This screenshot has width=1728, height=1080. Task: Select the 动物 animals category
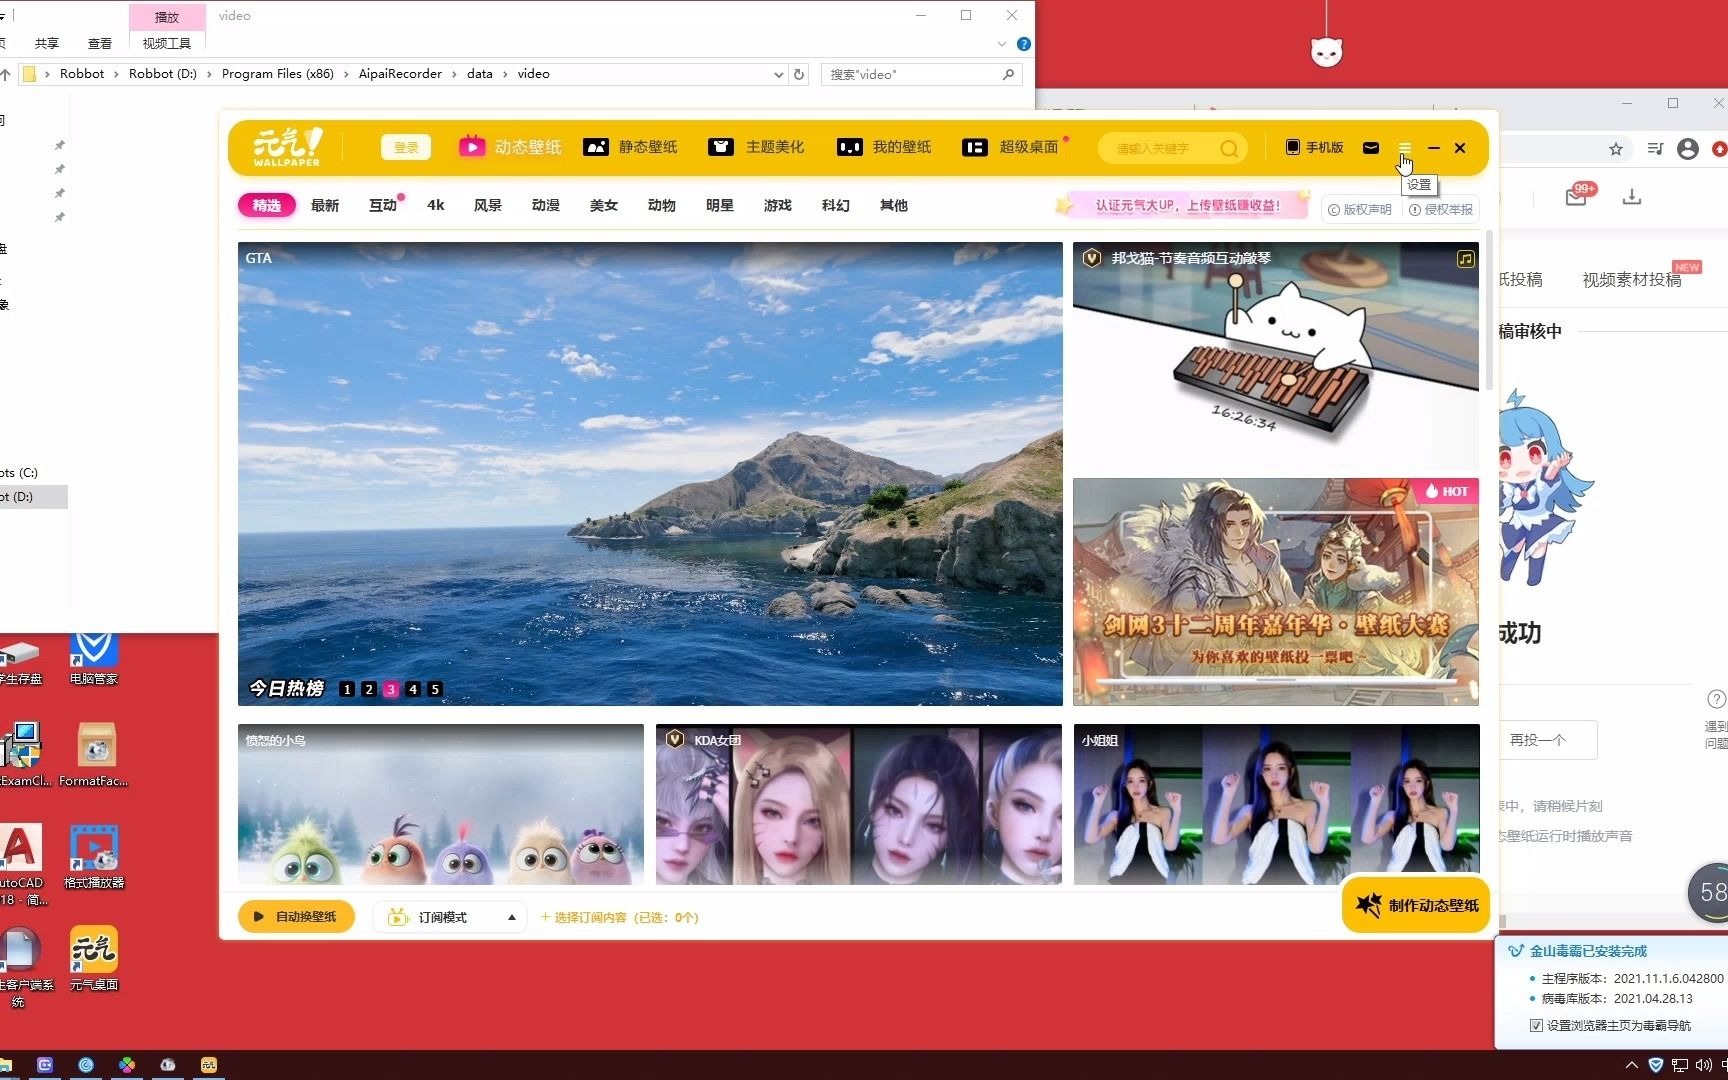[662, 205]
